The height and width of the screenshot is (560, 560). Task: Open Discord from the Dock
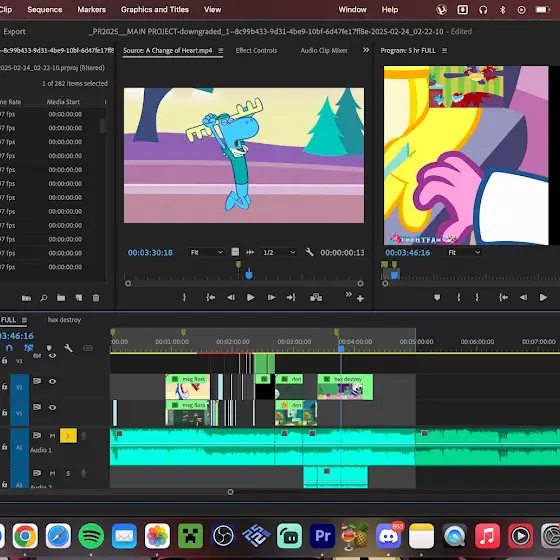388,536
